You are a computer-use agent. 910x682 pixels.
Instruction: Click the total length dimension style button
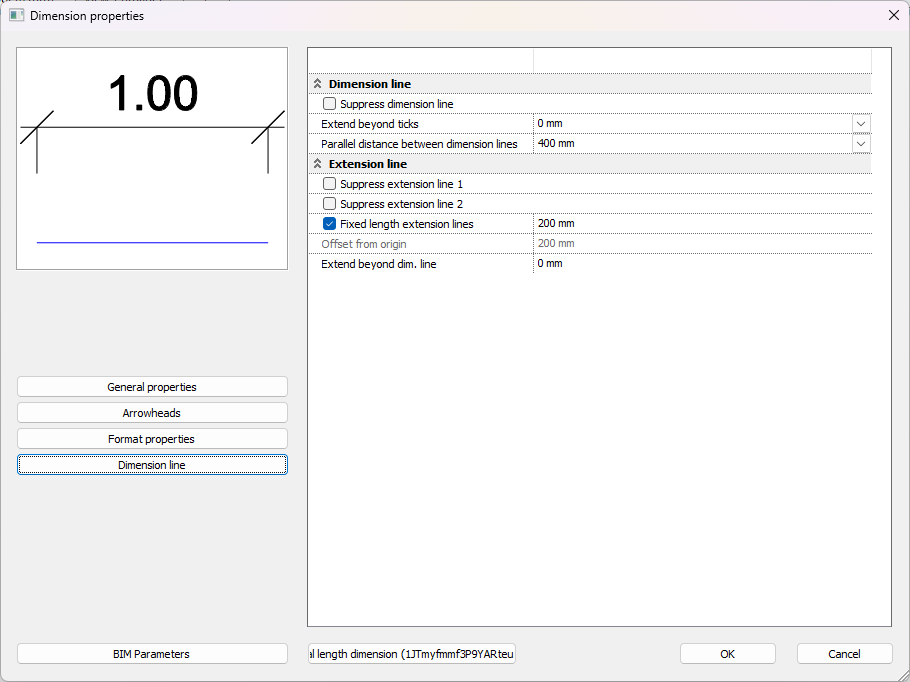point(411,654)
